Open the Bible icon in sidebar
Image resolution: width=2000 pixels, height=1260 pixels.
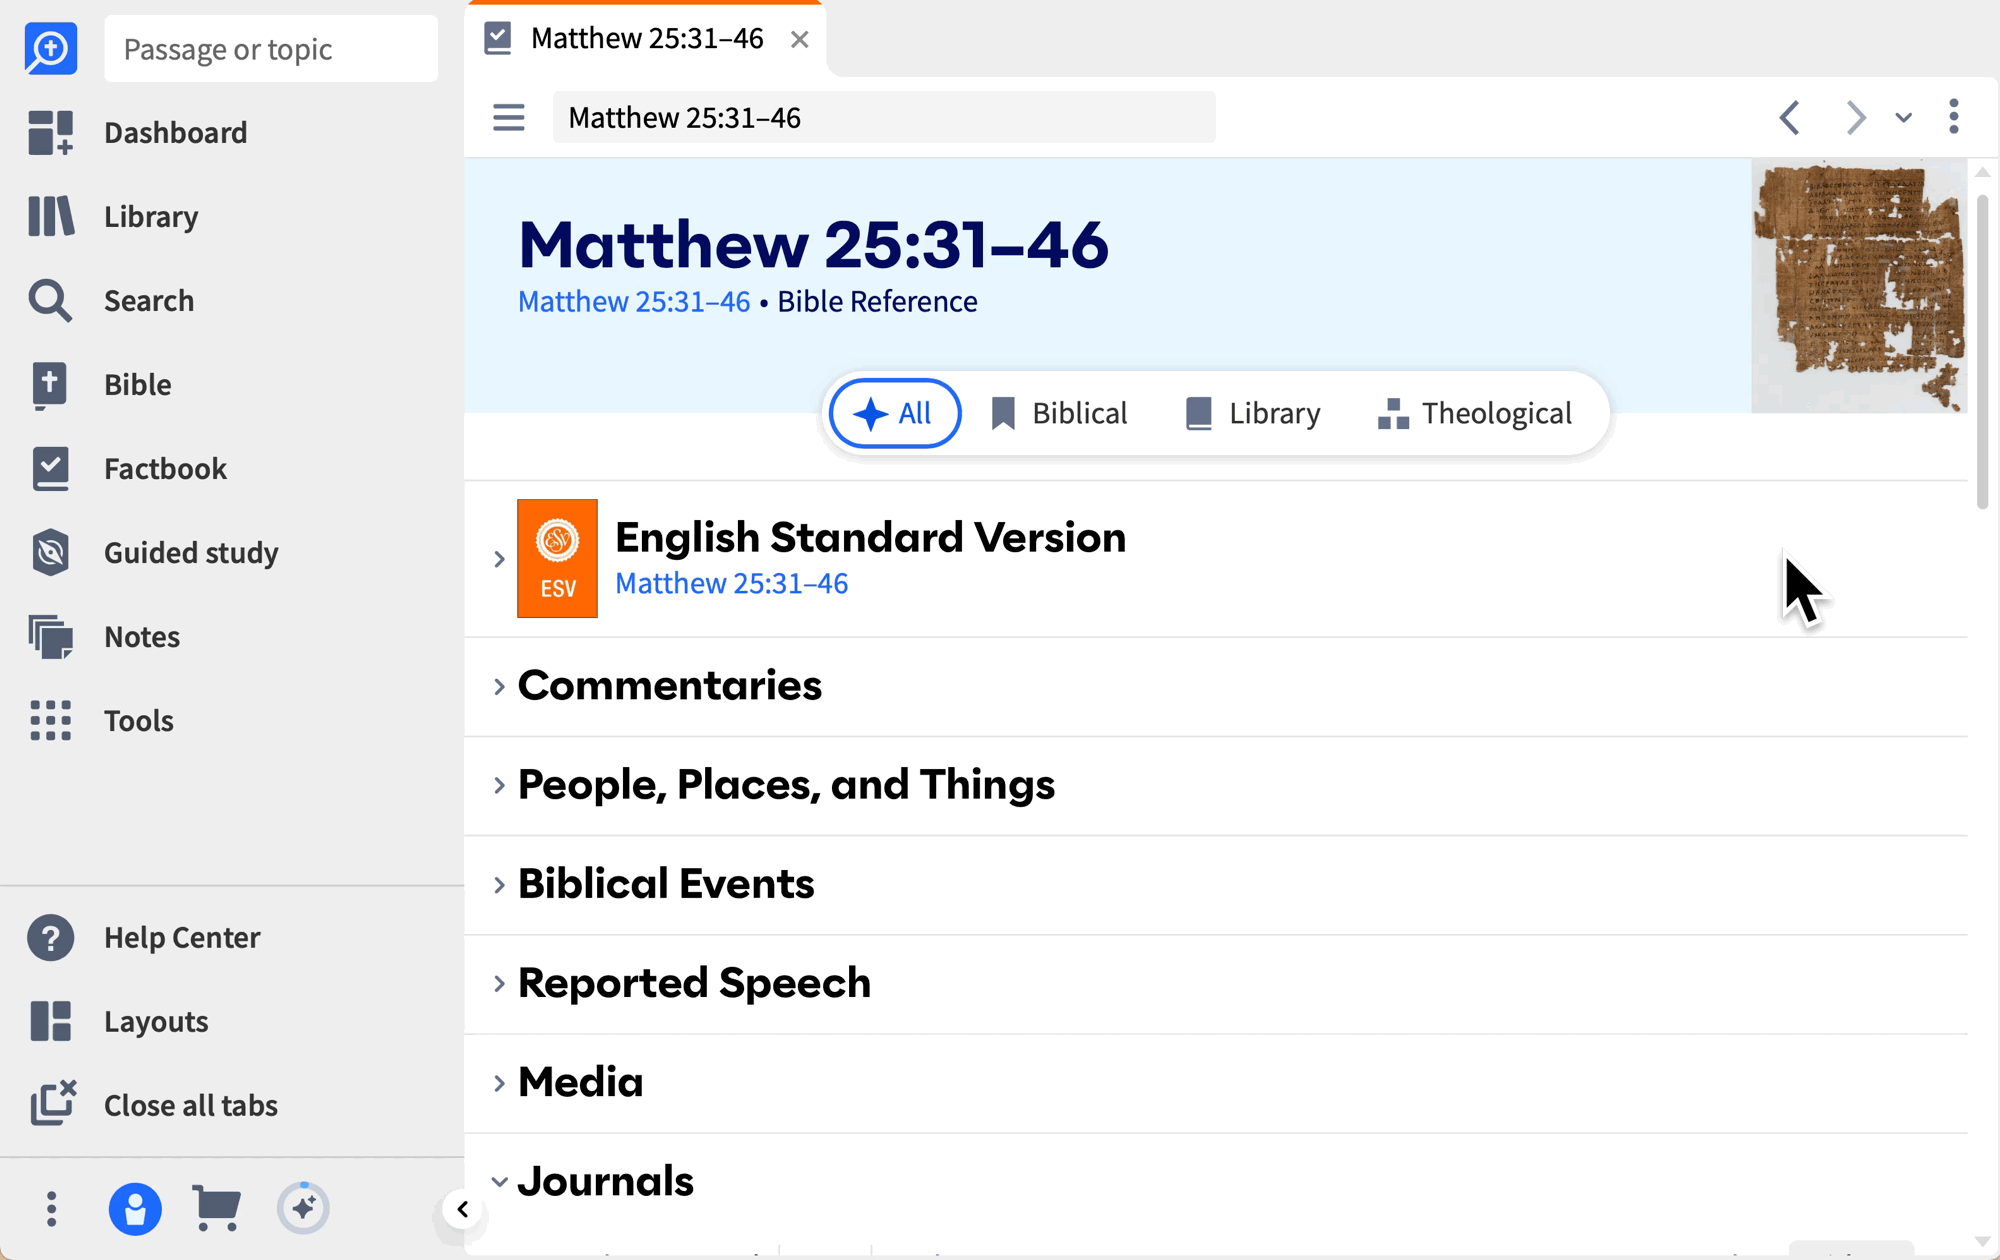click(50, 385)
